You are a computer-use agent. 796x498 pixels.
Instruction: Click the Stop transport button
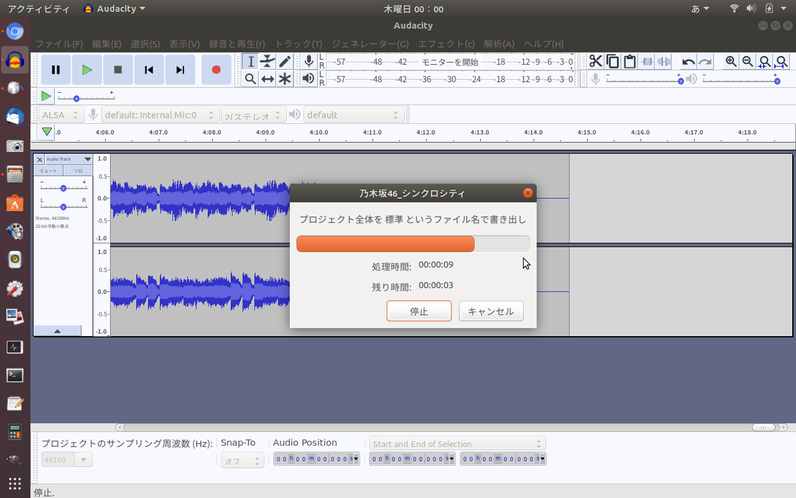tap(118, 70)
